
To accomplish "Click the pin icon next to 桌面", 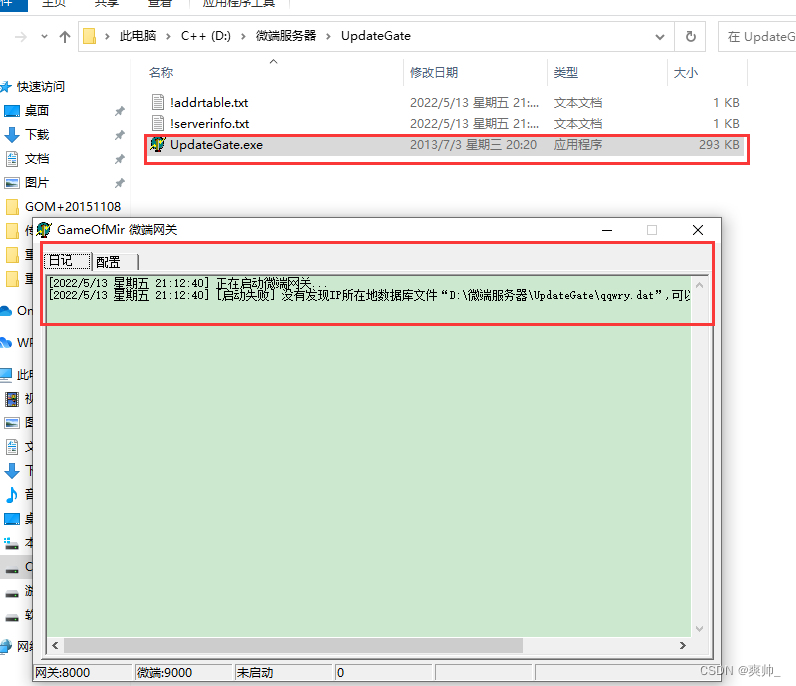I will (120, 111).
